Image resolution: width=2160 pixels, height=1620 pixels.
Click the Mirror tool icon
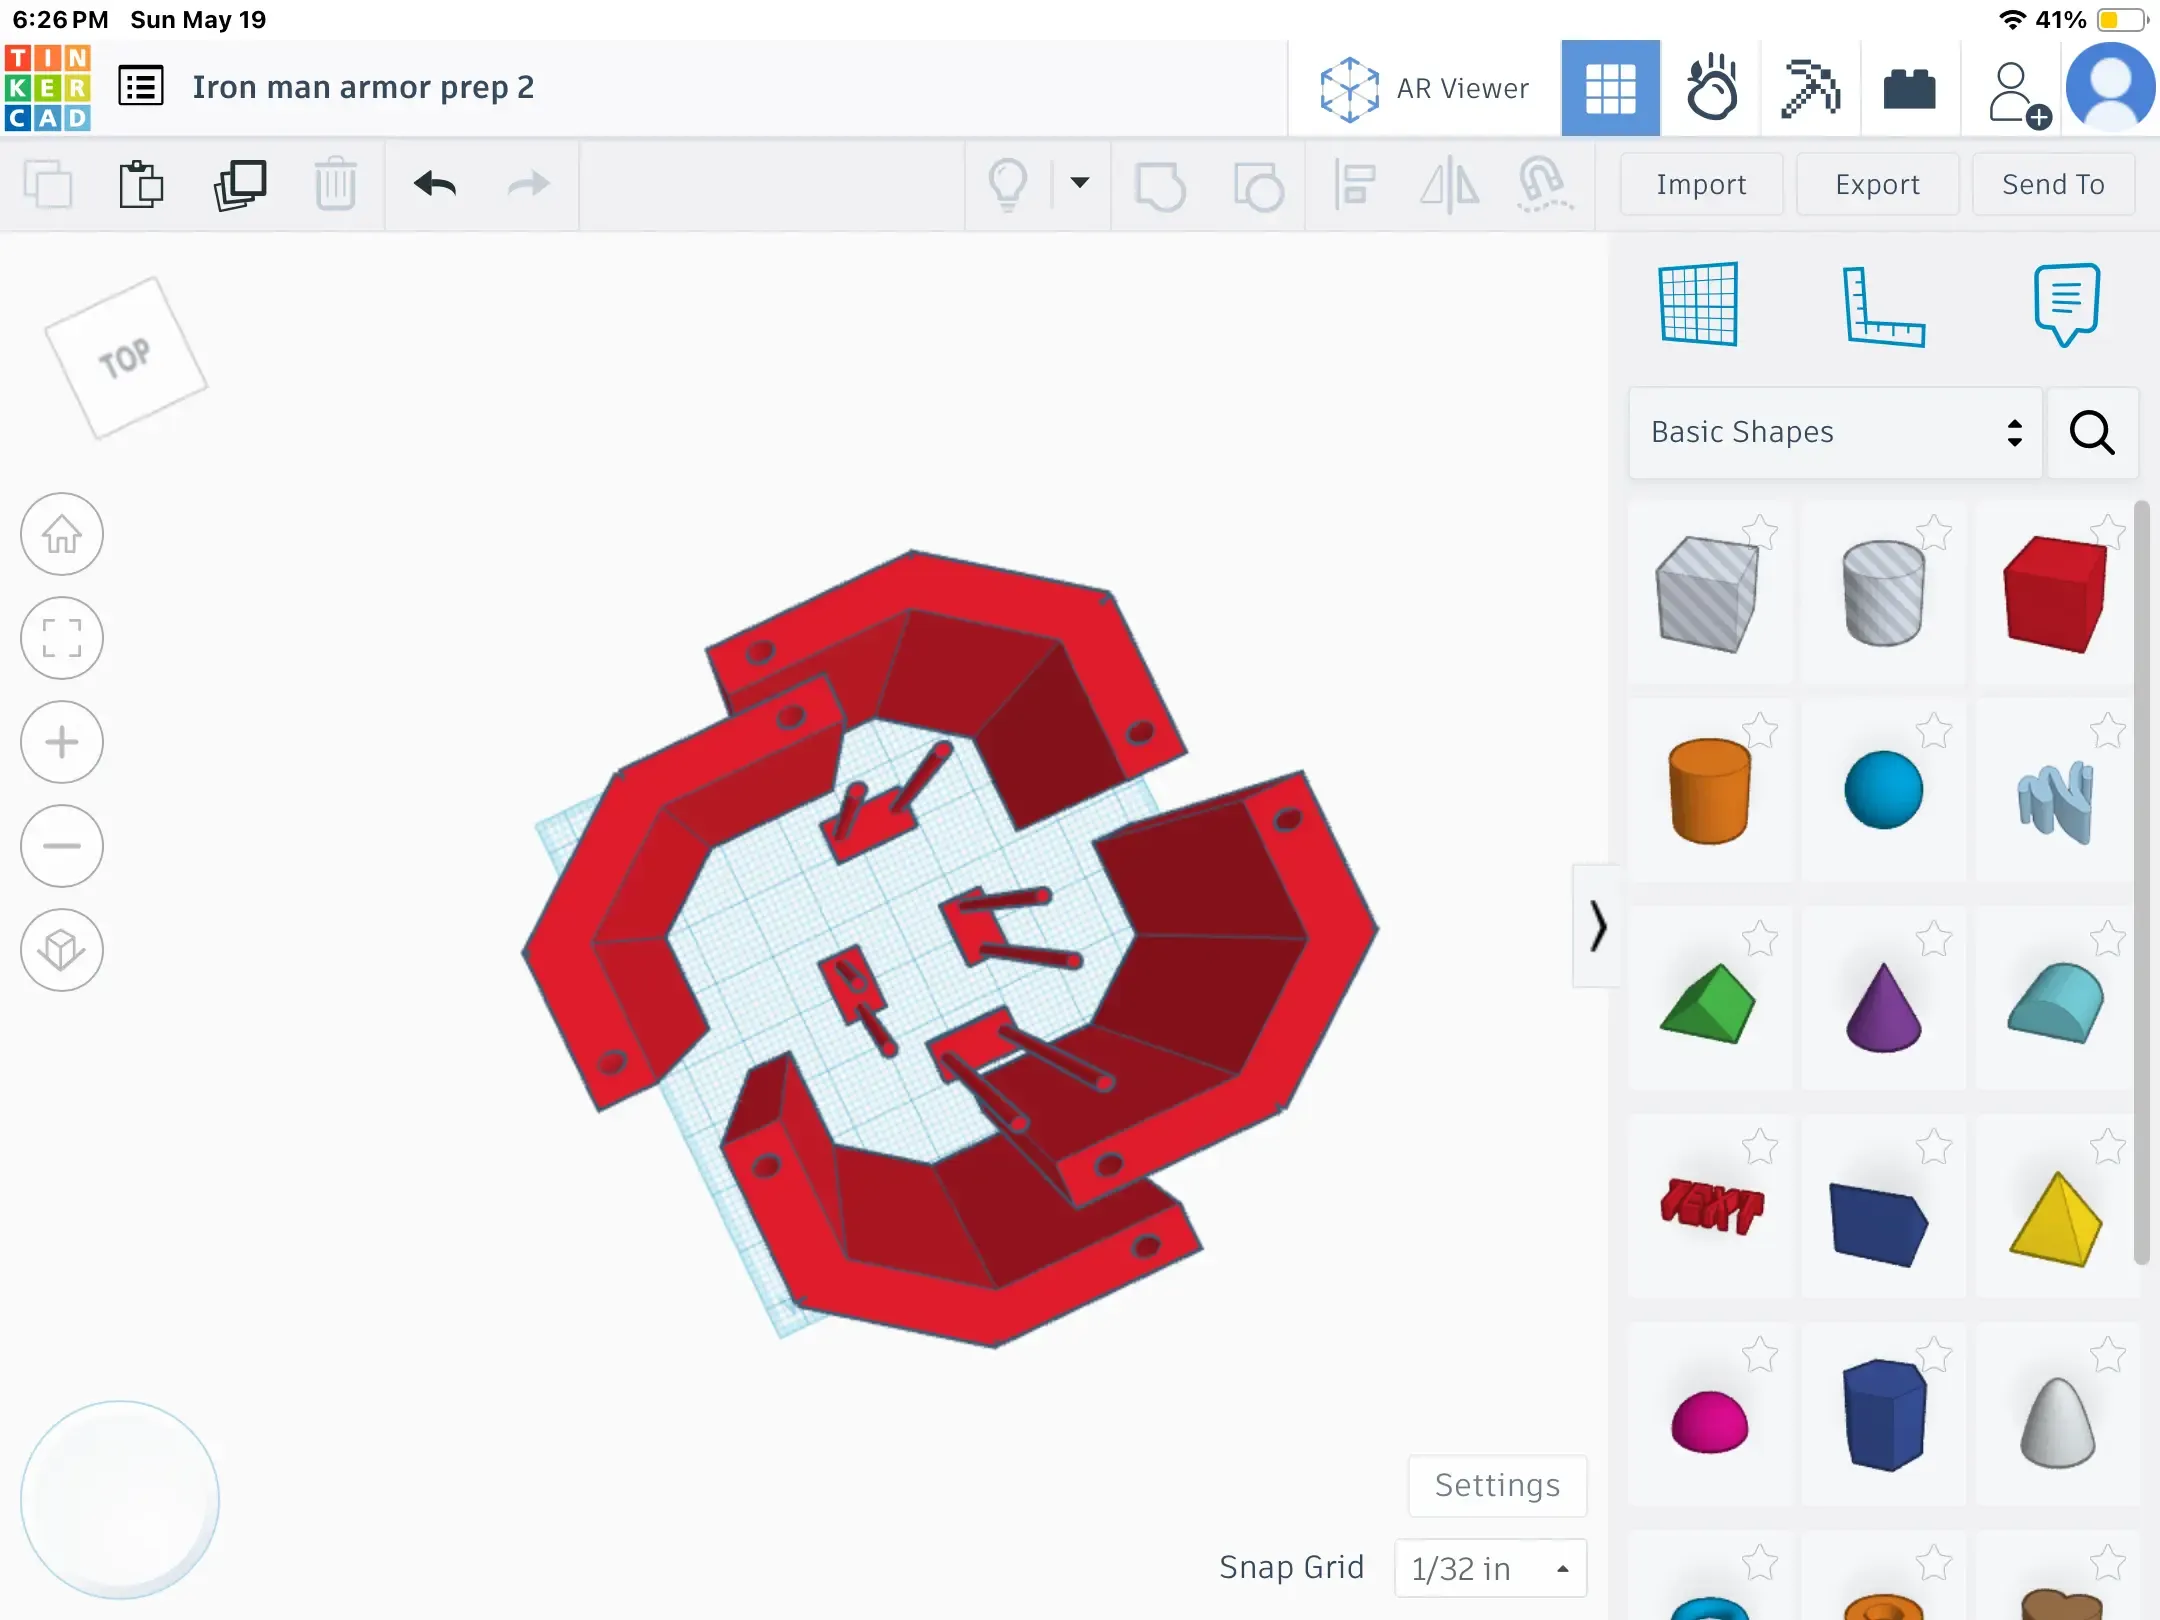pyautogui.click(x=1450, y=185)
